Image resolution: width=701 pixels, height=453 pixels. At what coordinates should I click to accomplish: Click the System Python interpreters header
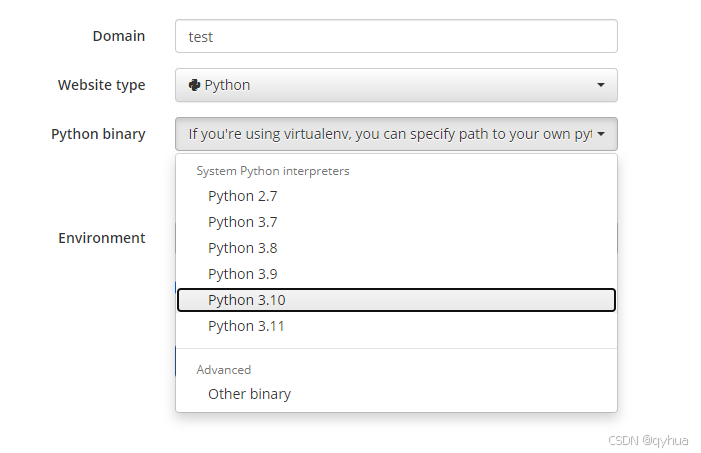[x=272, y=171]
